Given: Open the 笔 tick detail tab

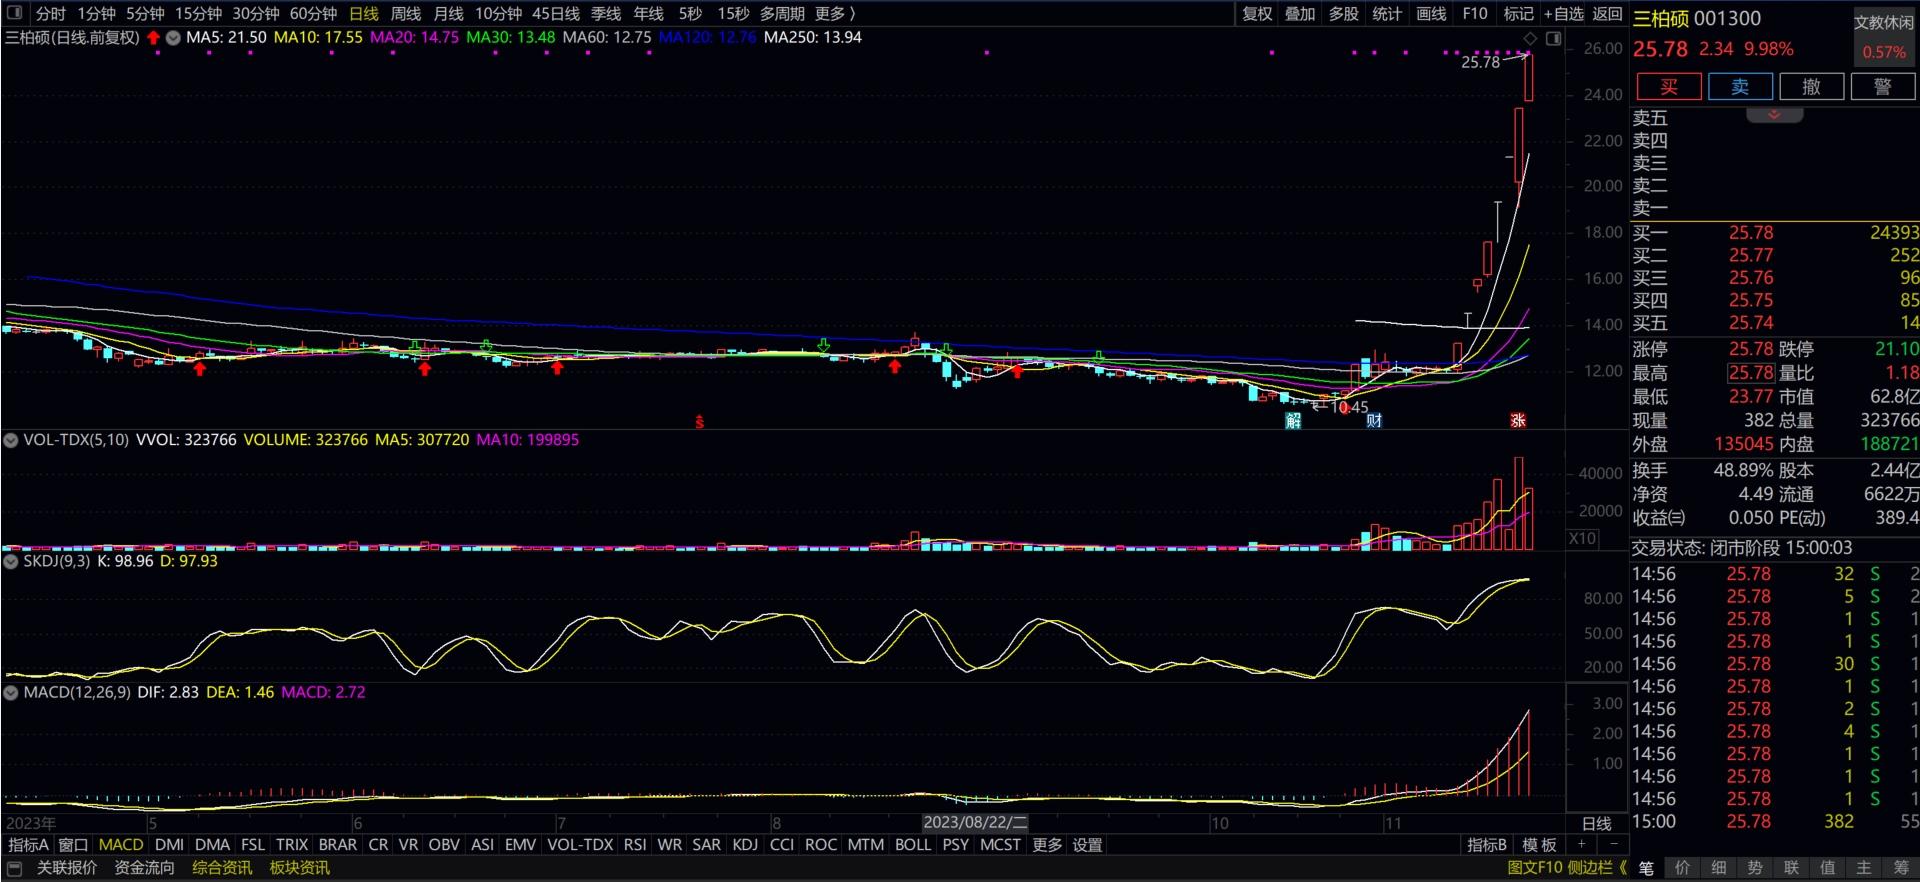Looking at the screenshot, I should tap(1646, 868).
